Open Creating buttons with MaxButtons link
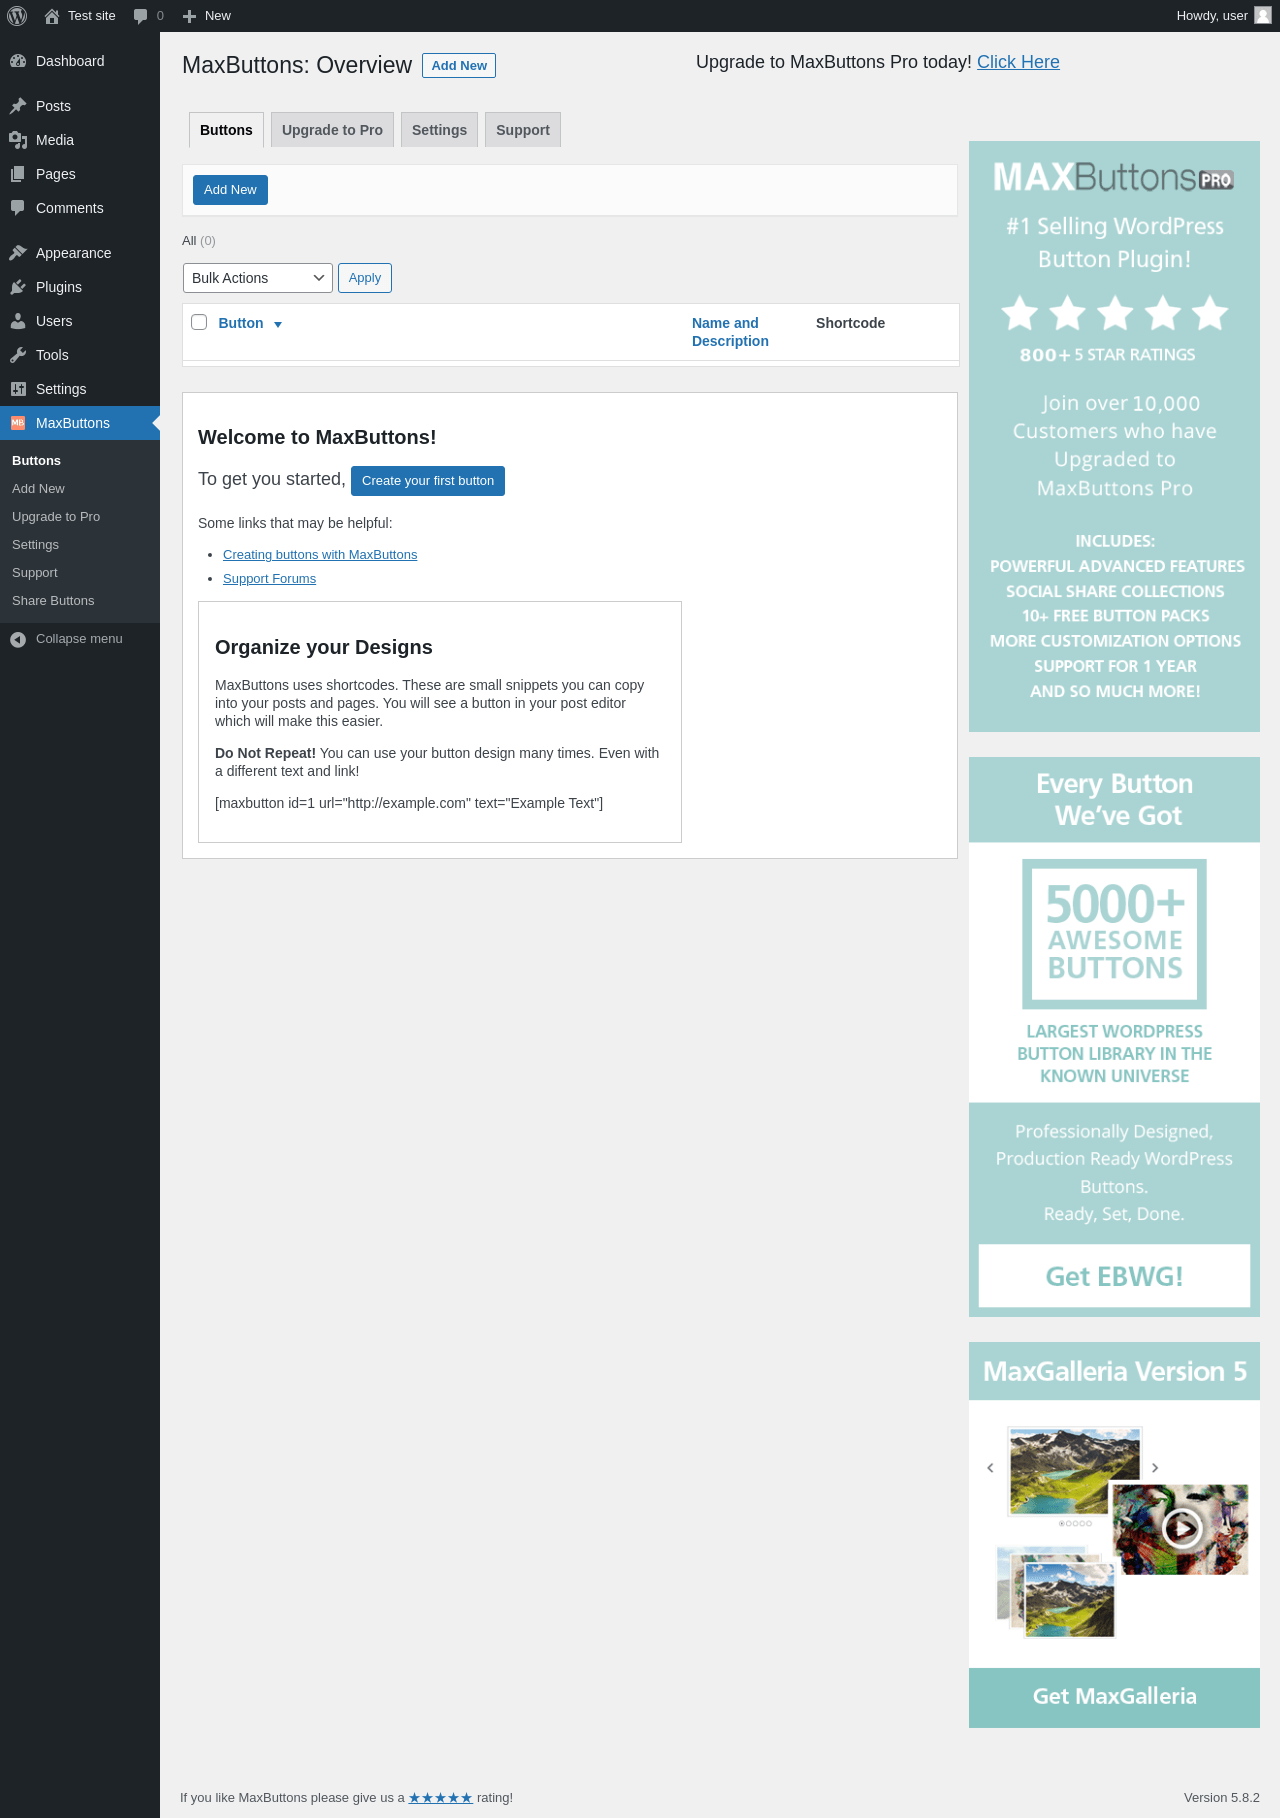 pos(320,555)
